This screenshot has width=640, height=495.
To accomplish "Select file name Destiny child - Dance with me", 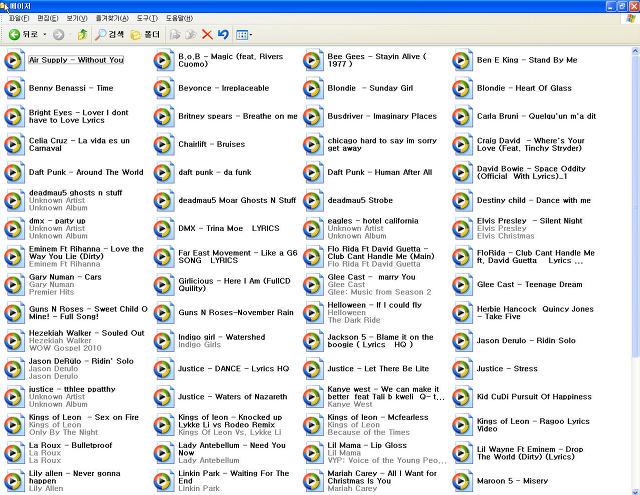I will click(x=534, y=200).
